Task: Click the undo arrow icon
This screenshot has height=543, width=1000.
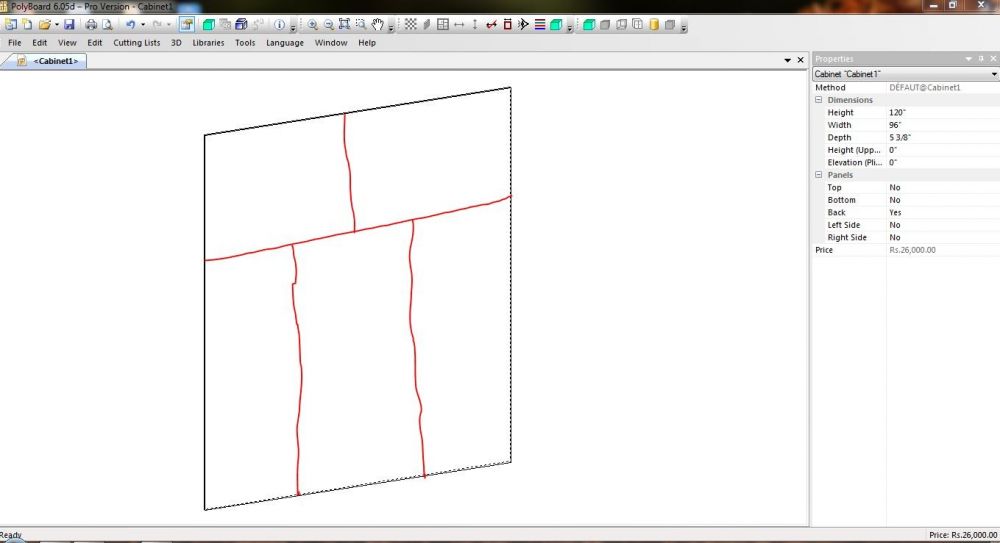Action: 130,24
